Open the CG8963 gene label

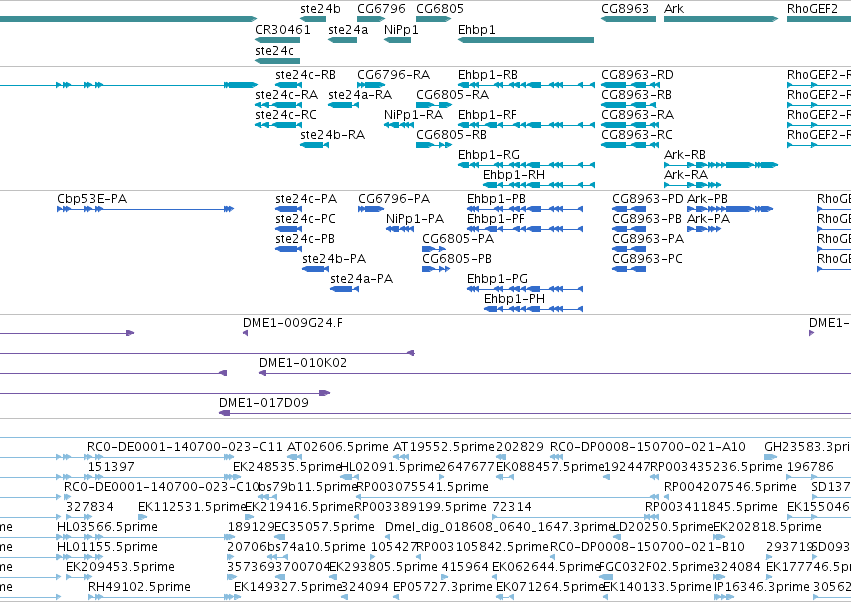coord(625,9)
